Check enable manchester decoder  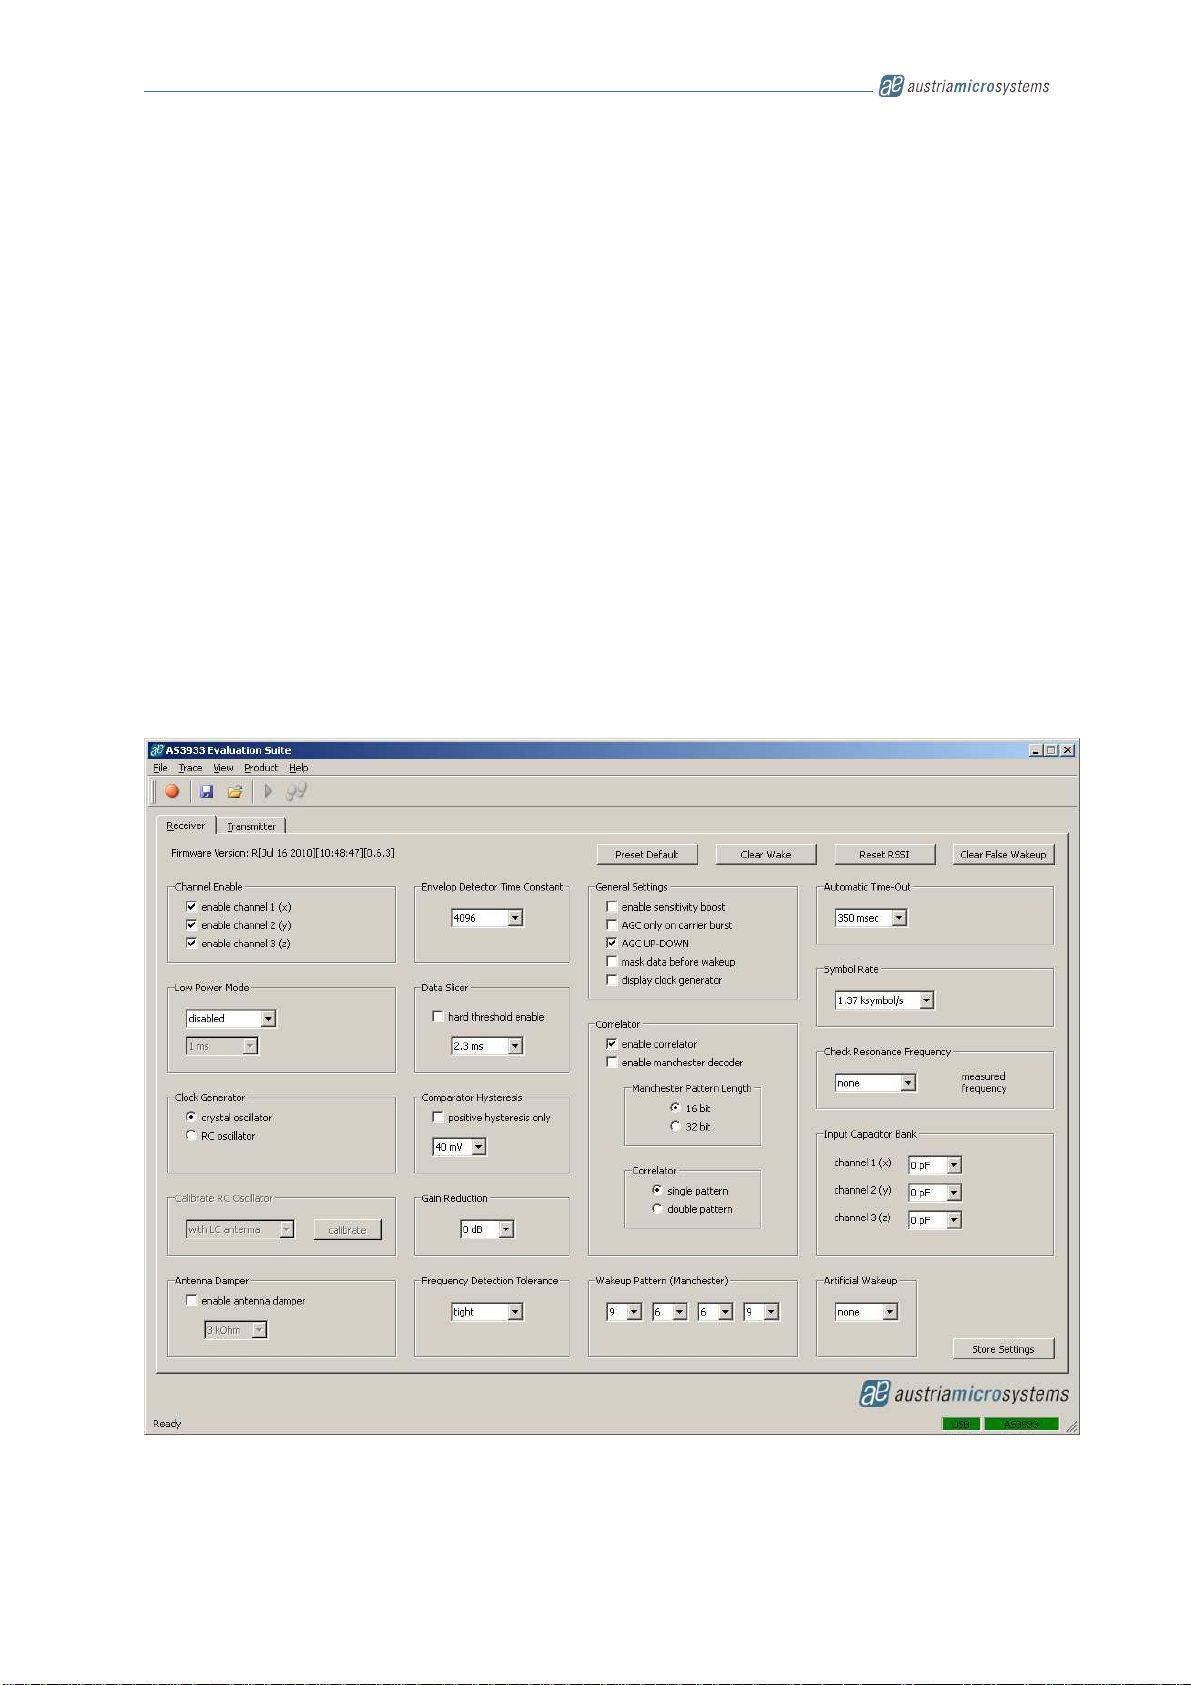click(x=612, y=1062)
